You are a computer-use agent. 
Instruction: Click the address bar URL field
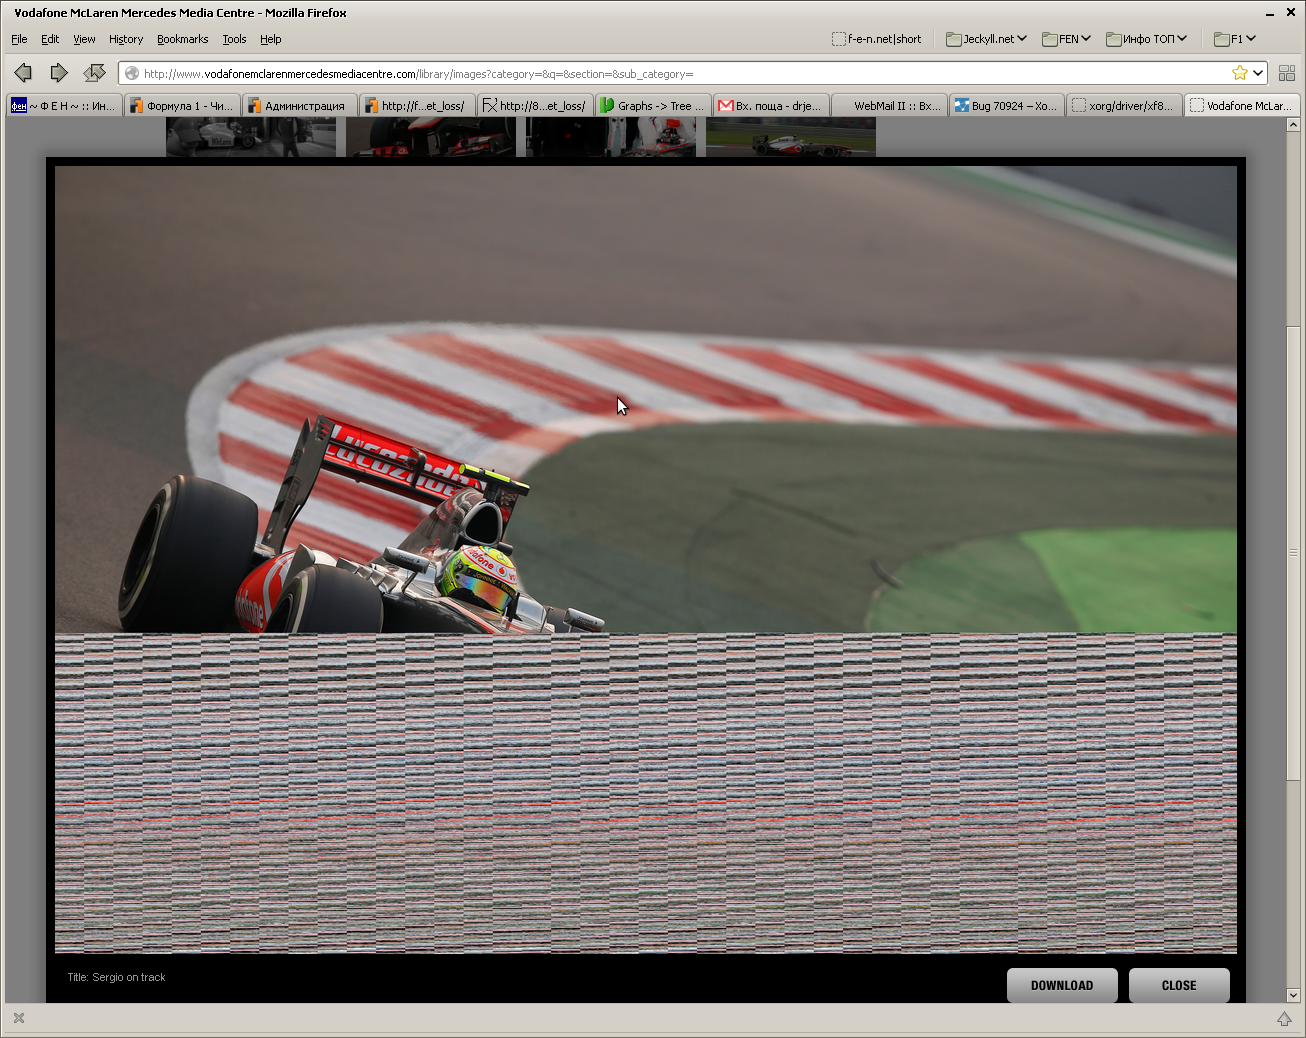tap(680, 74)
